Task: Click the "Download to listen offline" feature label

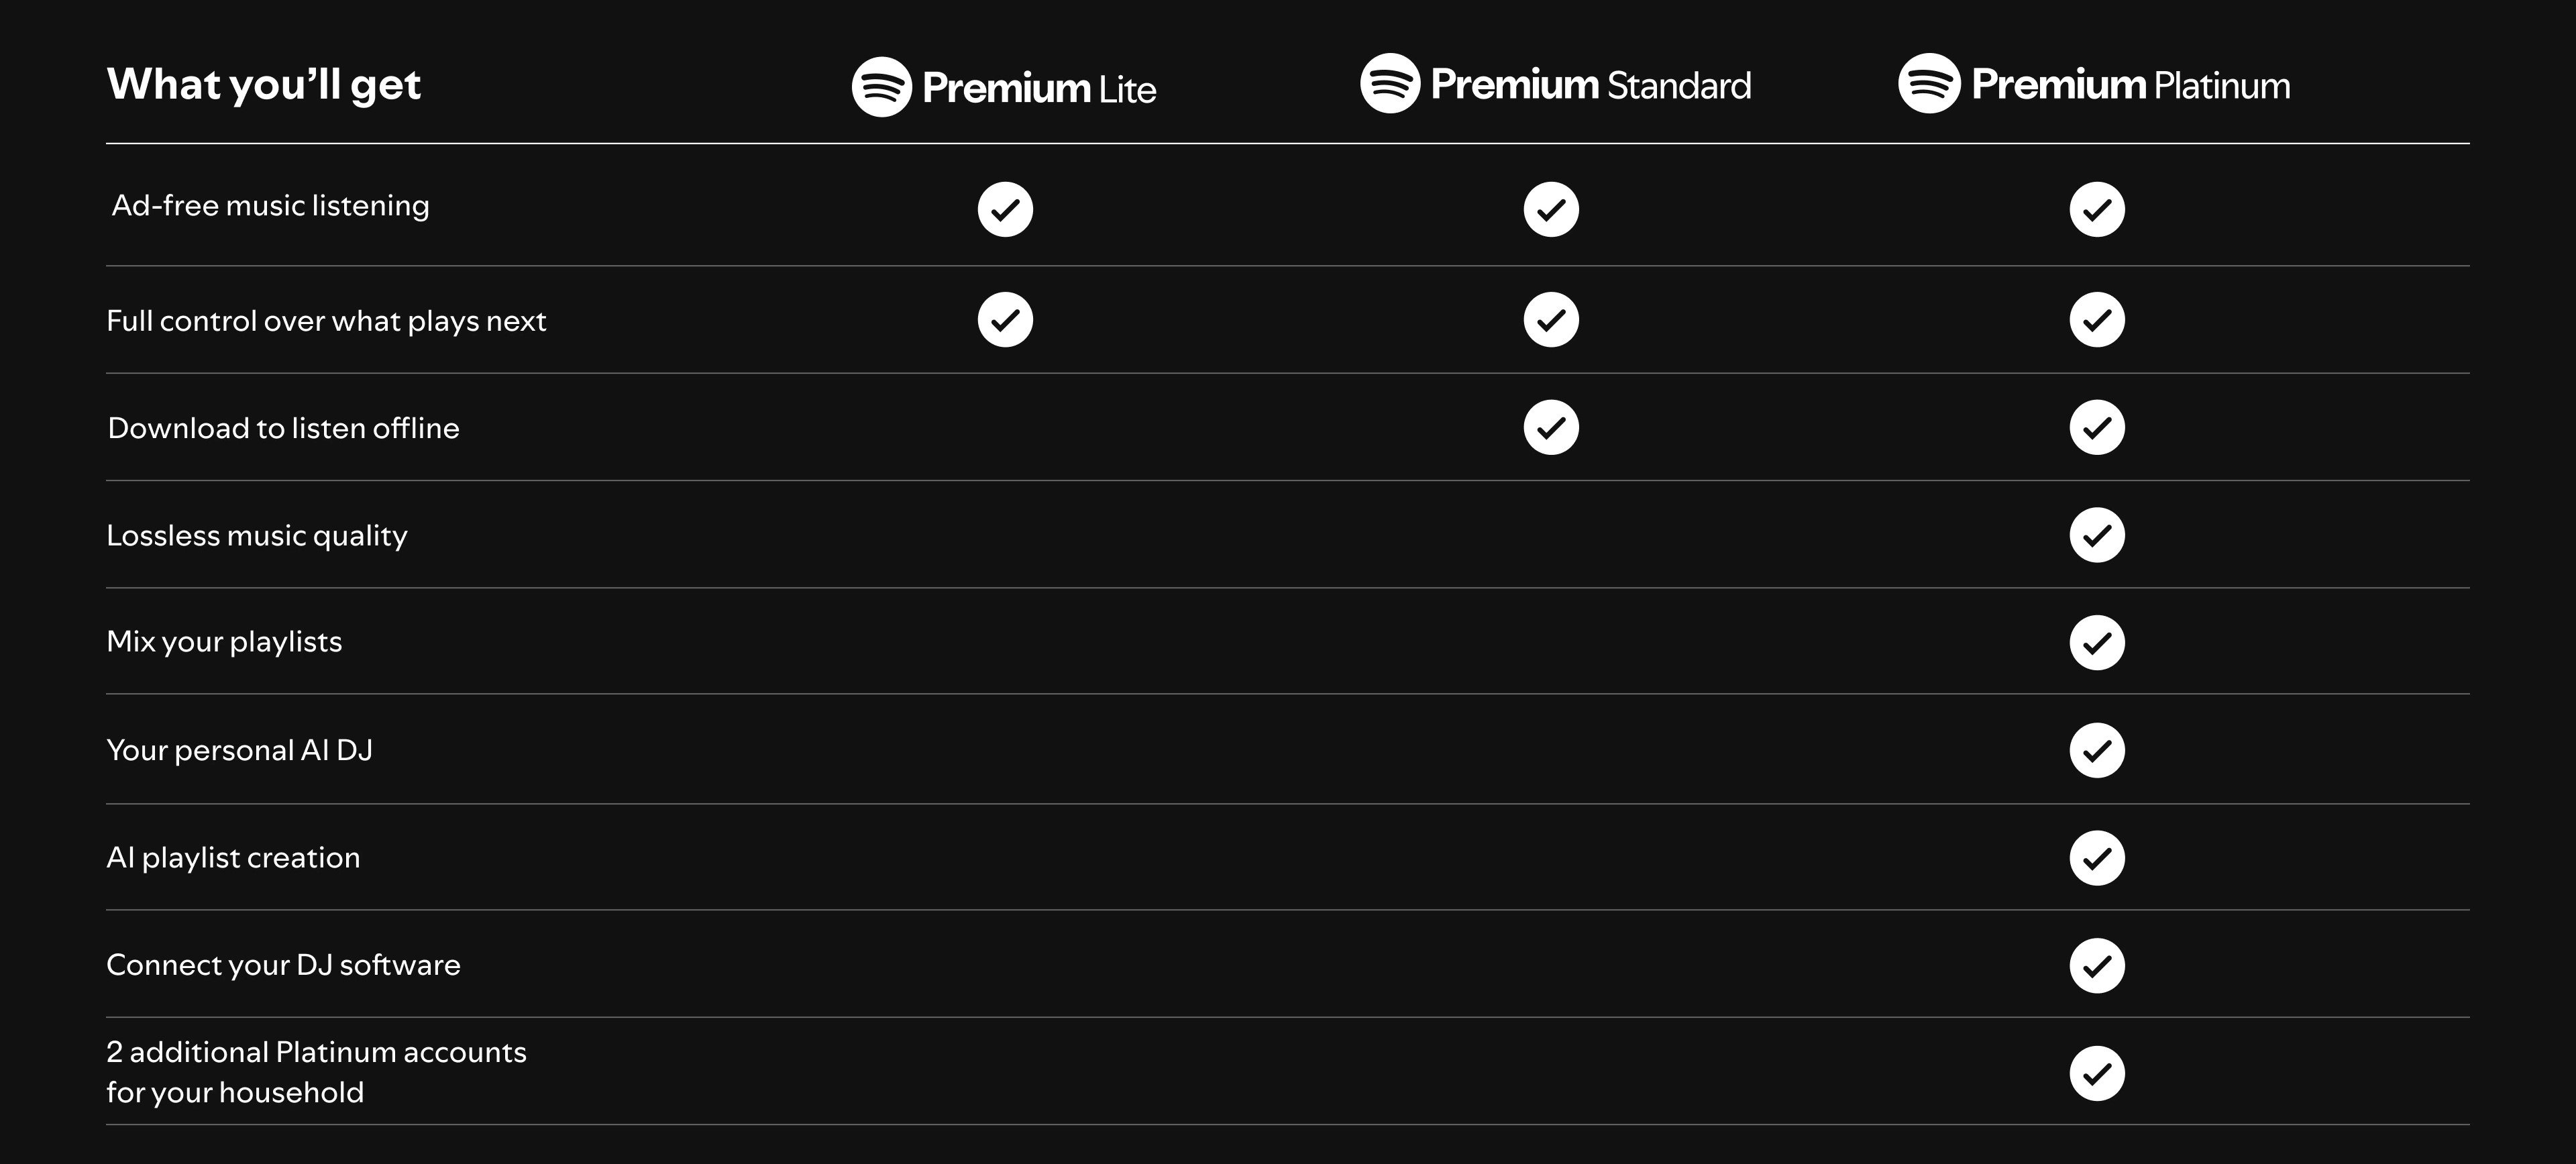Action: pos(283,428)
